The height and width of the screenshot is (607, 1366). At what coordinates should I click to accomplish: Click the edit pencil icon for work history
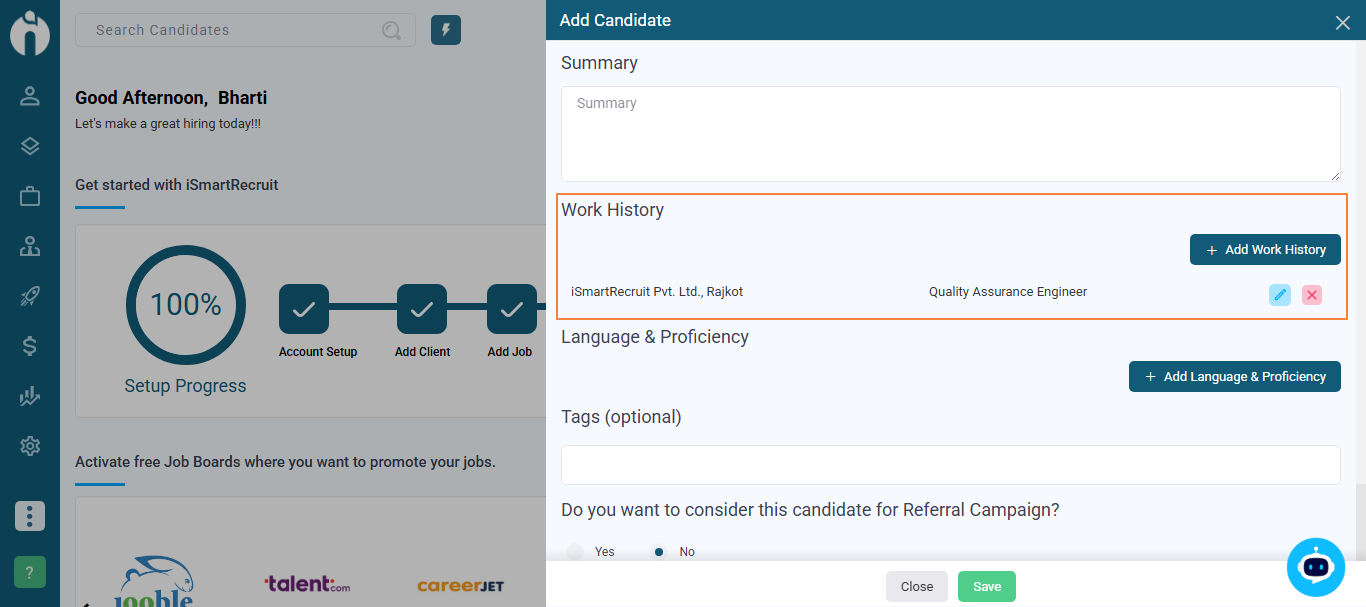1279,294
